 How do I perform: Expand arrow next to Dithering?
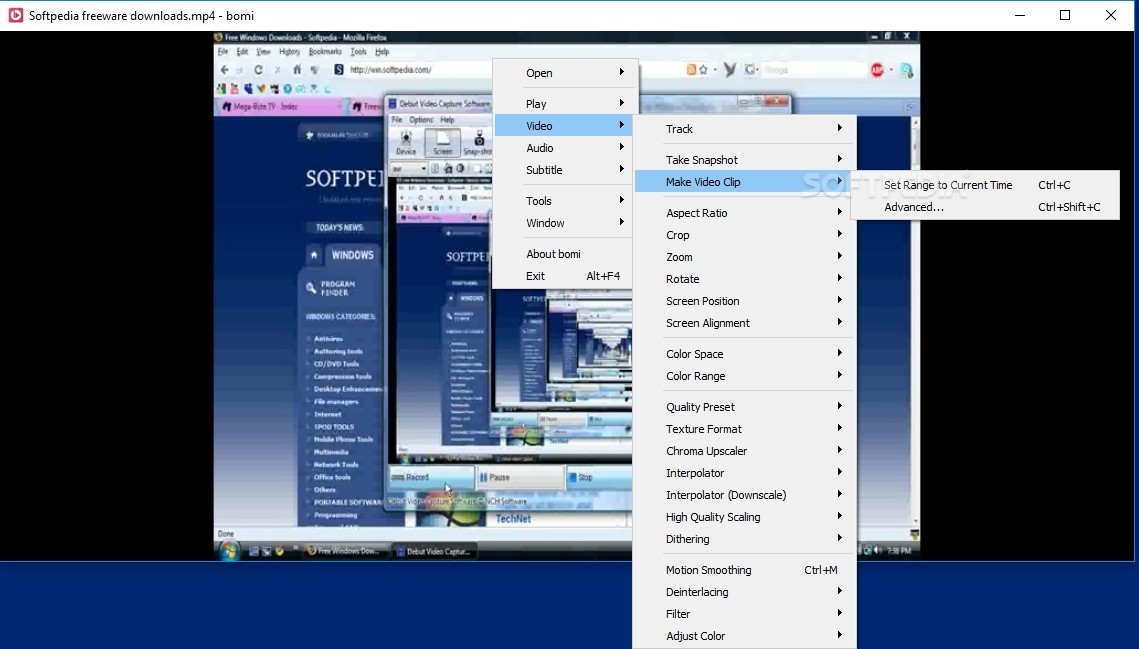(x=840, y=539)
